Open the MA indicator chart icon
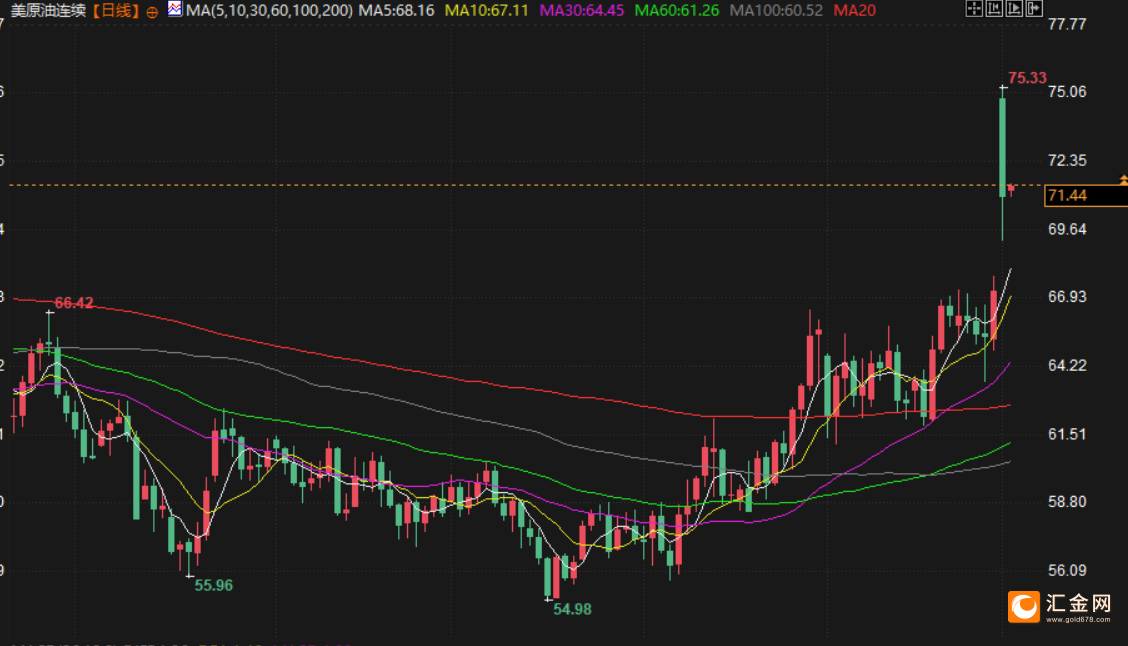Viewport: 1128px width, 646px height. click(x=175, y=9)
